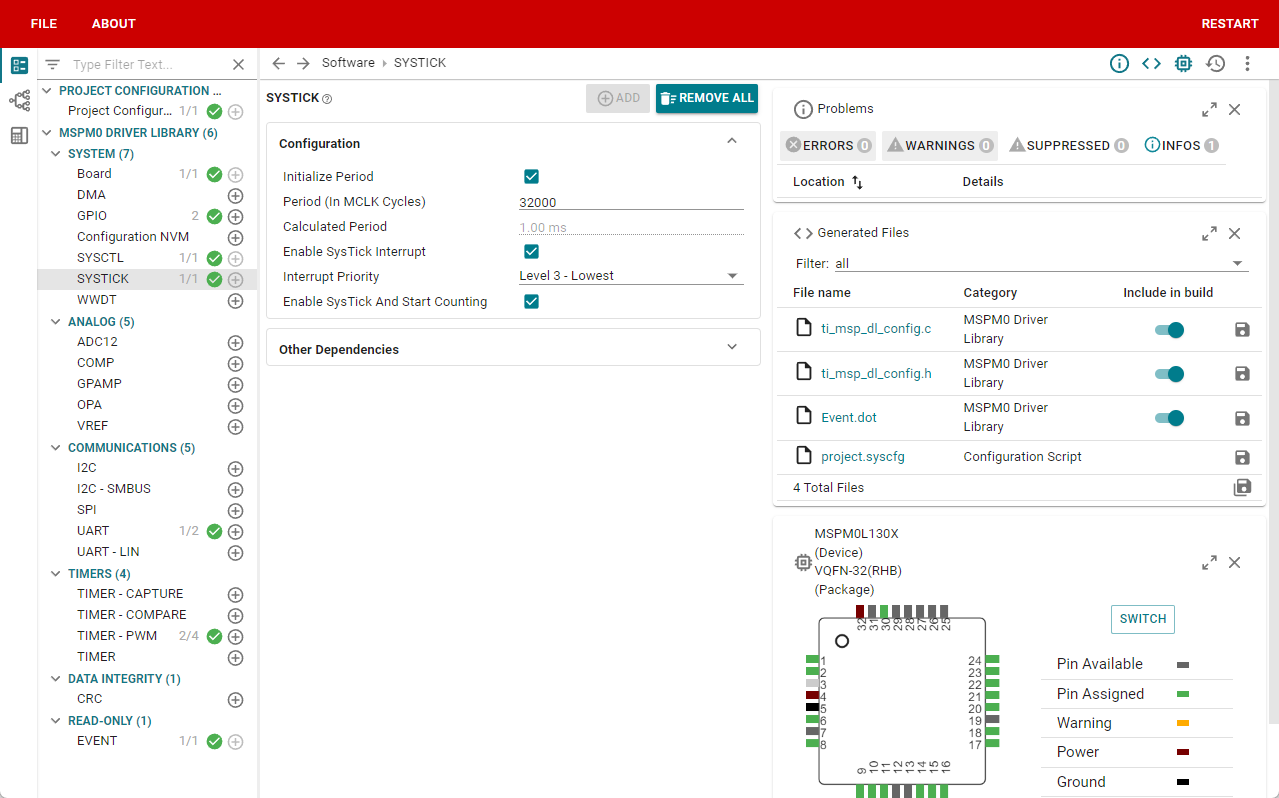Save all generated files

point(1242,488)
